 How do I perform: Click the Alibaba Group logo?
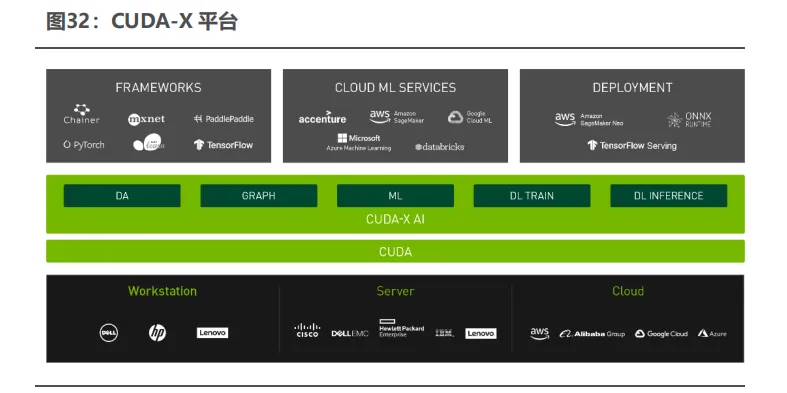(x=592, y=334)
